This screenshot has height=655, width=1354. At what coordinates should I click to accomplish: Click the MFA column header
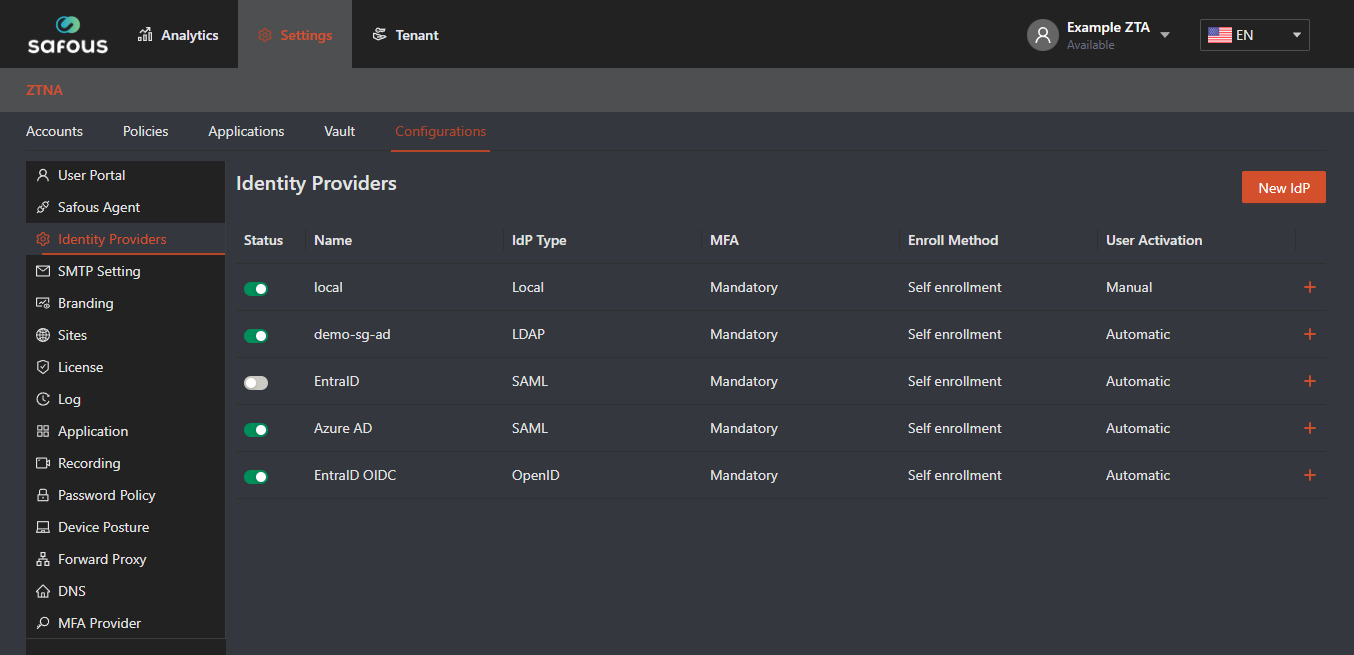coord(724,240)
